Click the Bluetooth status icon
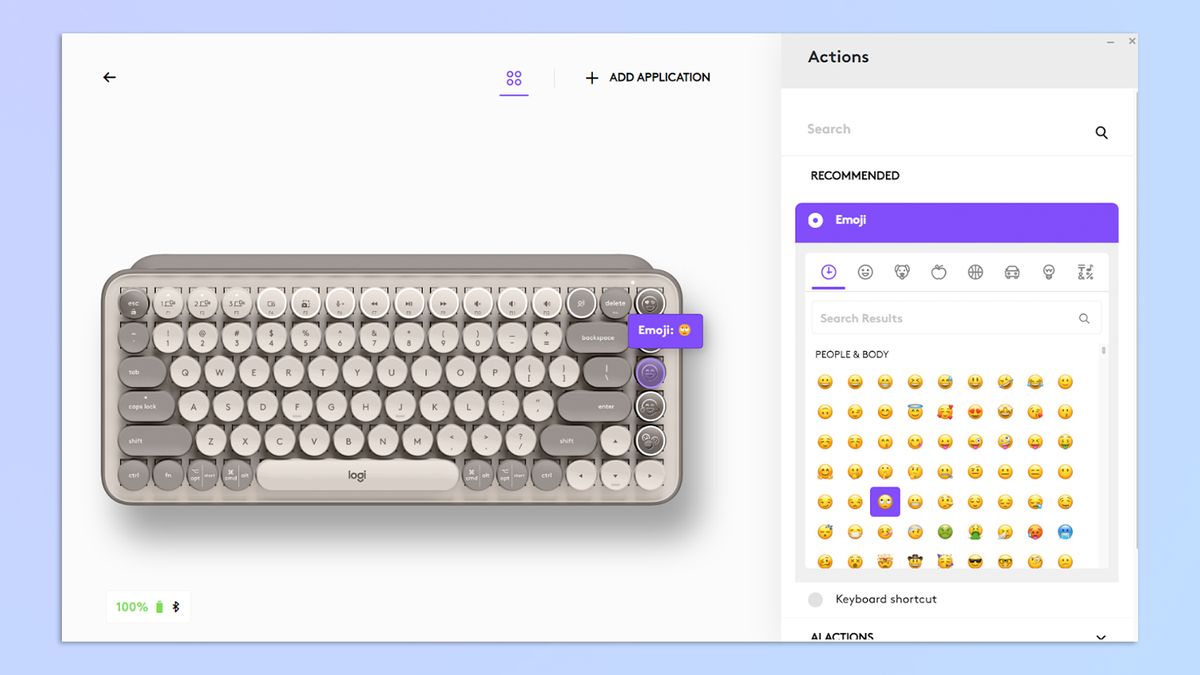1200x675 pixels. 176,606
